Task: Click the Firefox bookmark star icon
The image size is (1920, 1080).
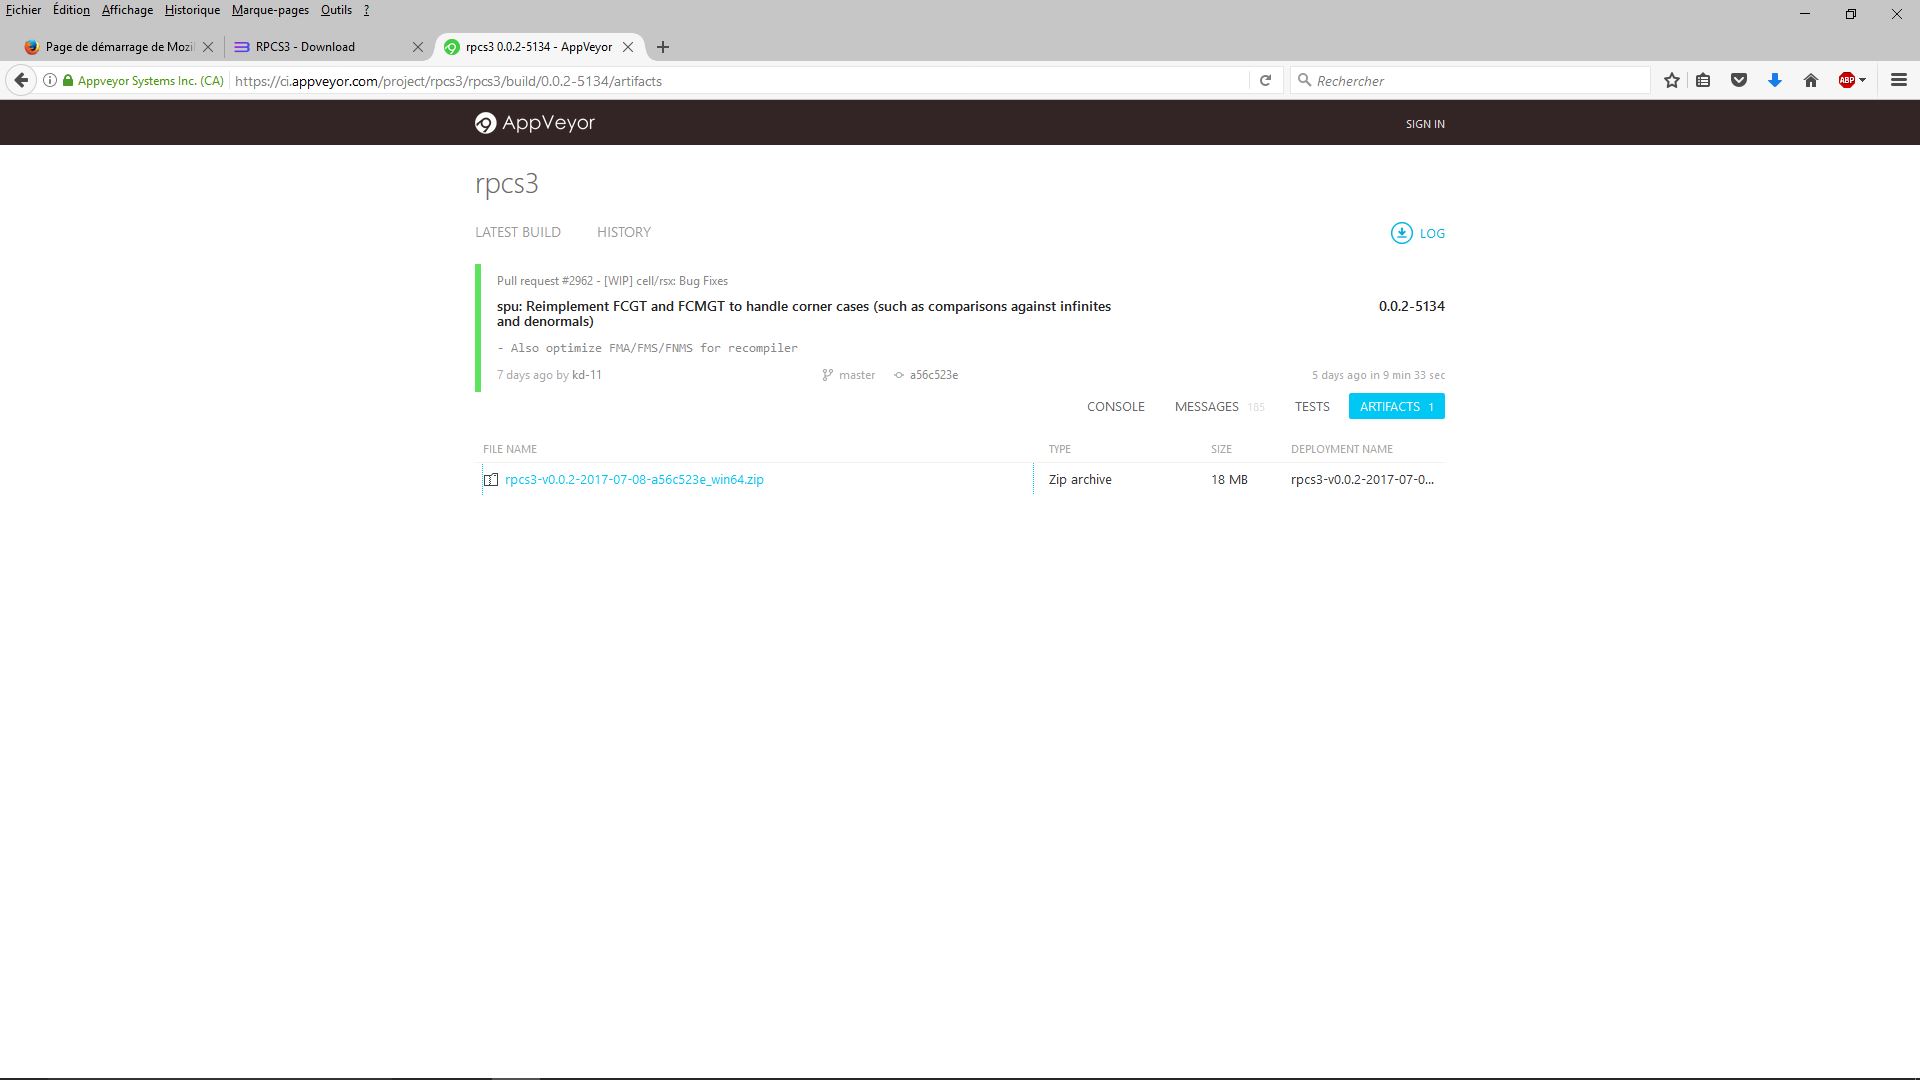Action: pyautogui.click(x=1671, y=81)
